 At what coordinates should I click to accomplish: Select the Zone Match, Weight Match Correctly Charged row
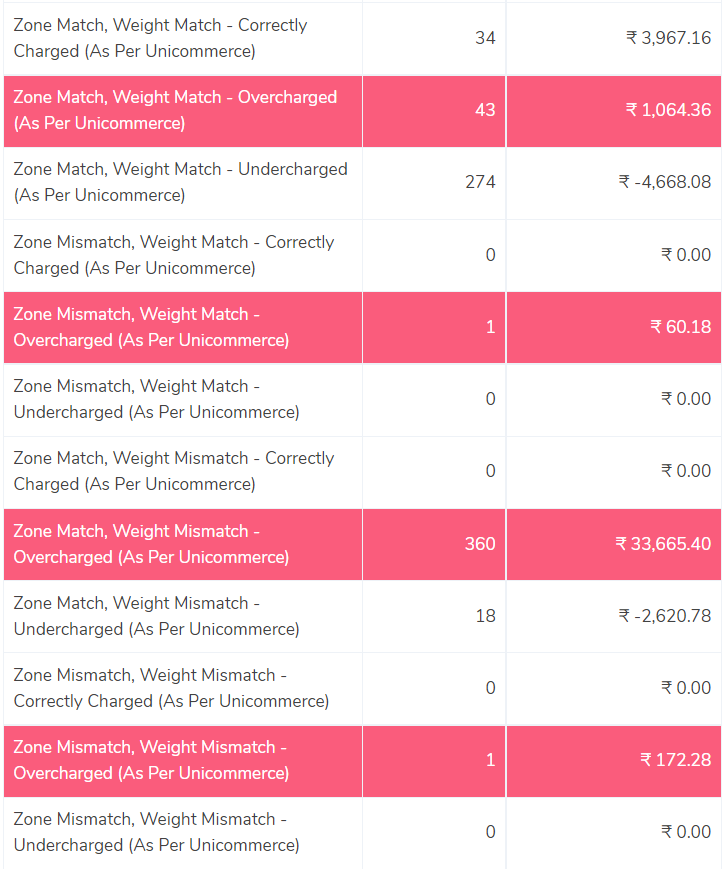point(362,38)
